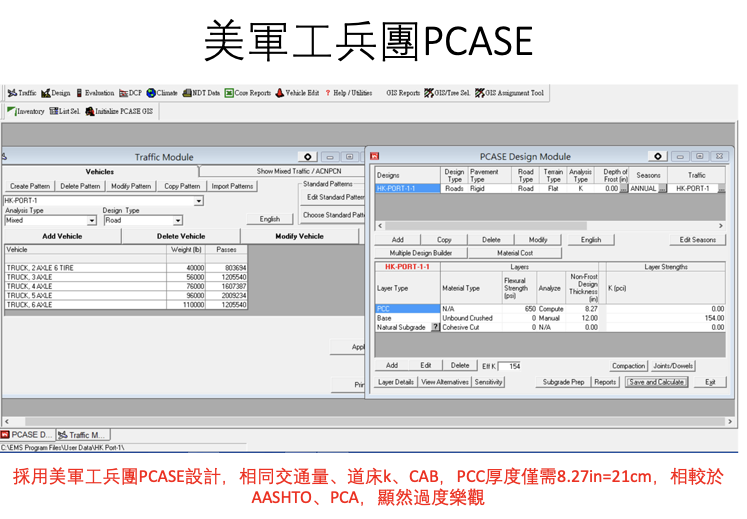This screenshot has height=519, width=747.
Task: Select TRUCK, 2 AXLE 6 TIRE row
Action: [x=126, y=268]
